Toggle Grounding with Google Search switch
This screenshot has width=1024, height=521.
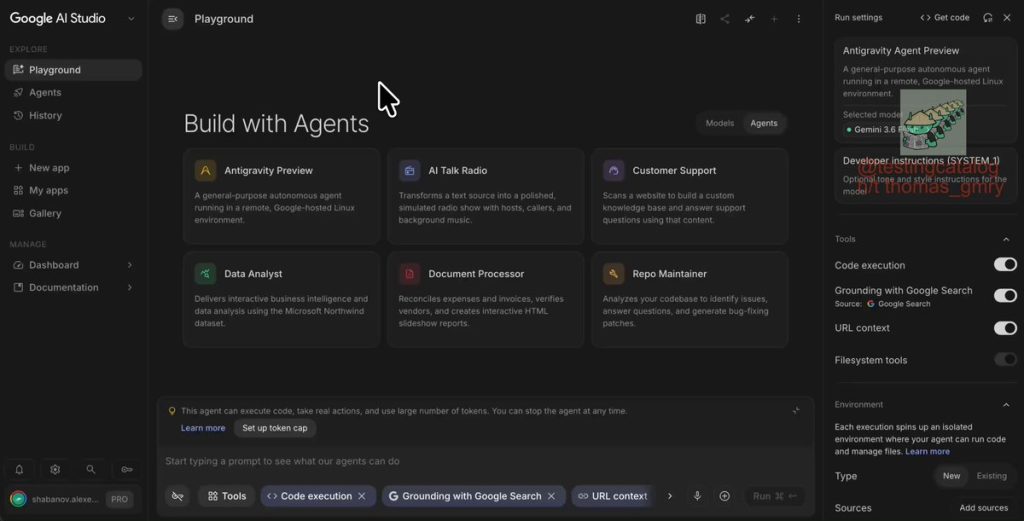1005,295
